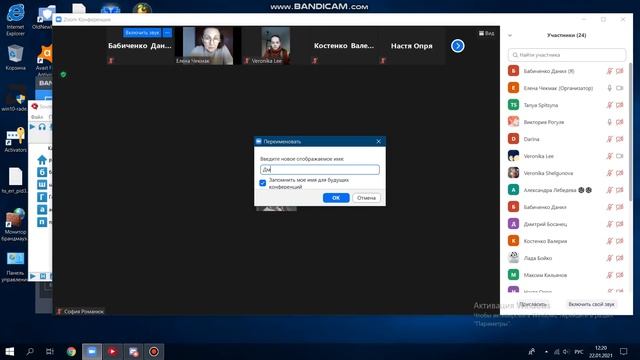Open Windows taskbar search
640x360 pixels.
tap(30, 351)
